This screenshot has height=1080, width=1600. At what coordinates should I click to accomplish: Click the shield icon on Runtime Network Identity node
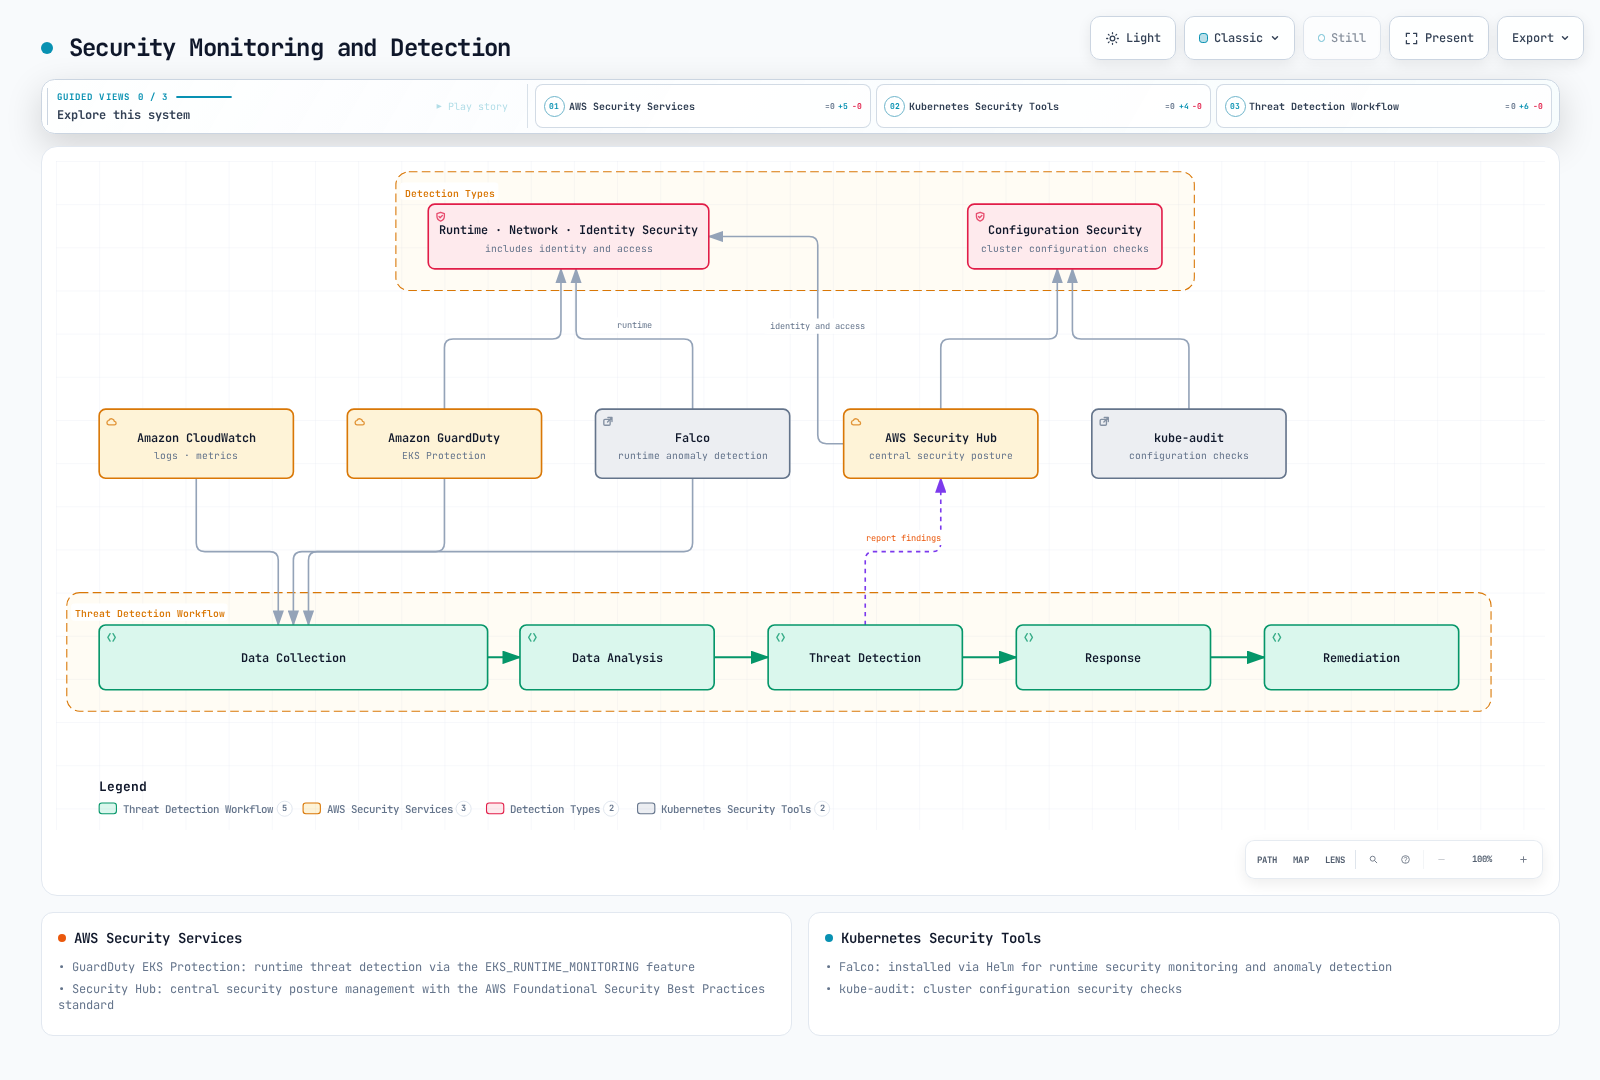(441, 217)
